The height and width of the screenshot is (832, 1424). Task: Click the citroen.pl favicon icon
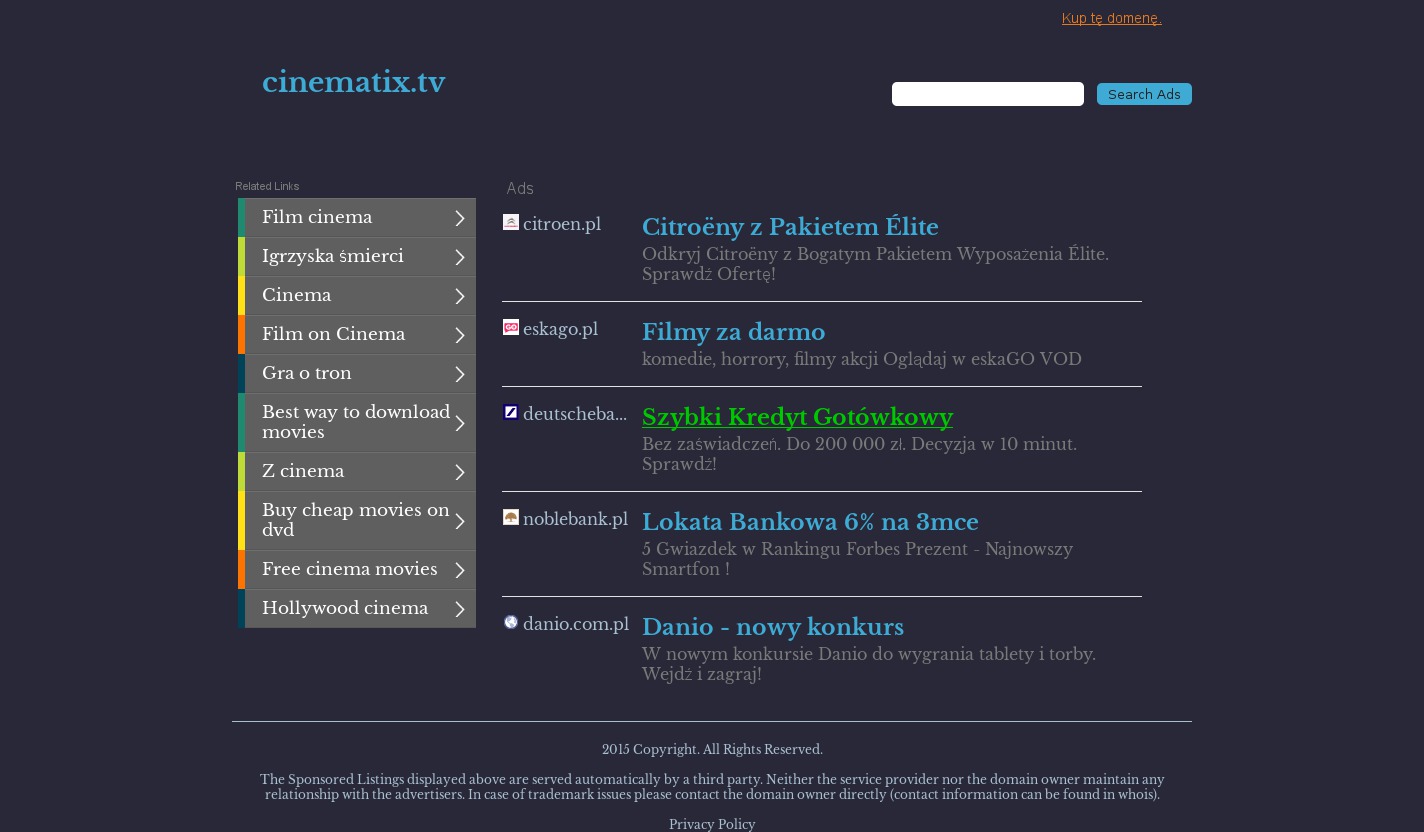pyautogui.click(x=510, y=222)
